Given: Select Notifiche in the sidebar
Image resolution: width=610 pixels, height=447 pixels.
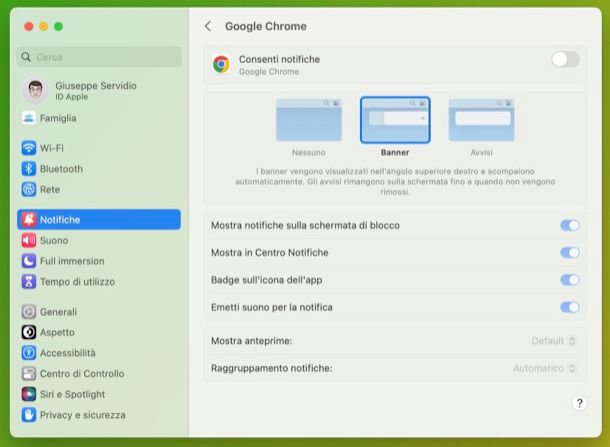Looking at the screenshot, I should [x=99, y=219].
